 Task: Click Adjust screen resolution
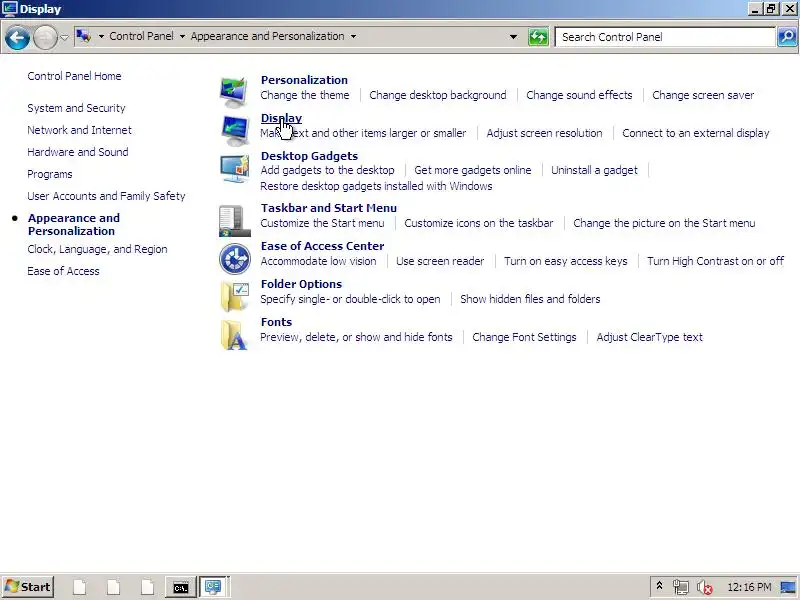coord(544,133)
